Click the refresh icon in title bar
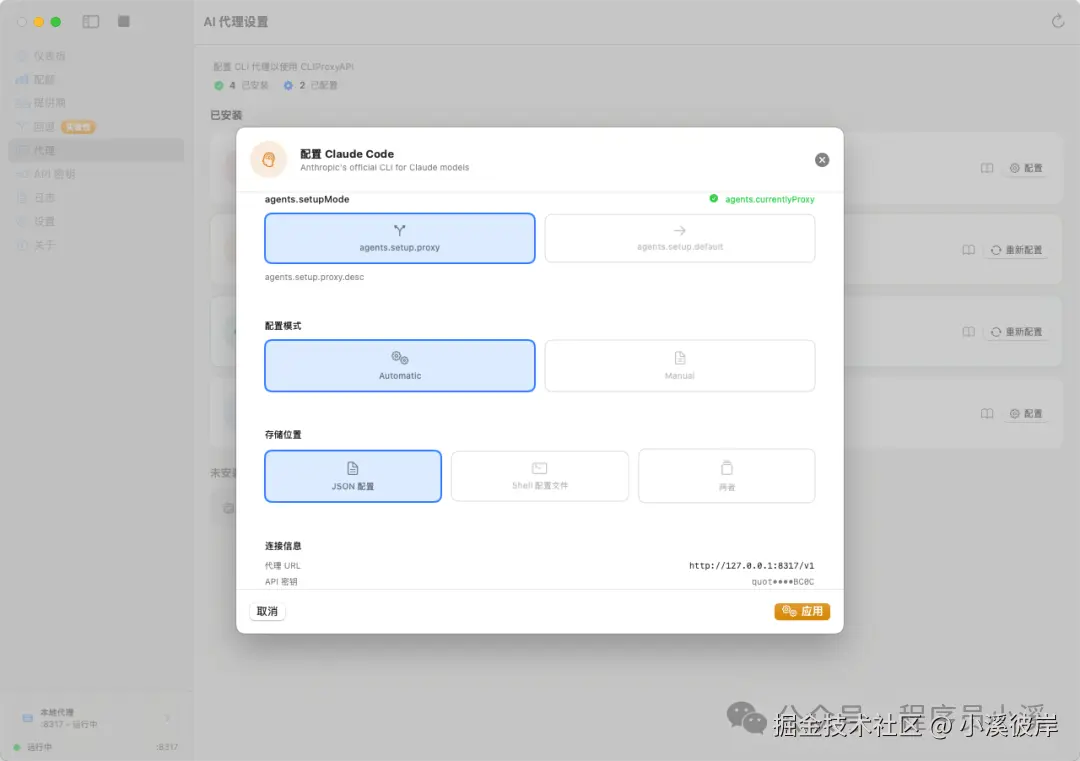1080x761 pixels. tap(1058, 21)
